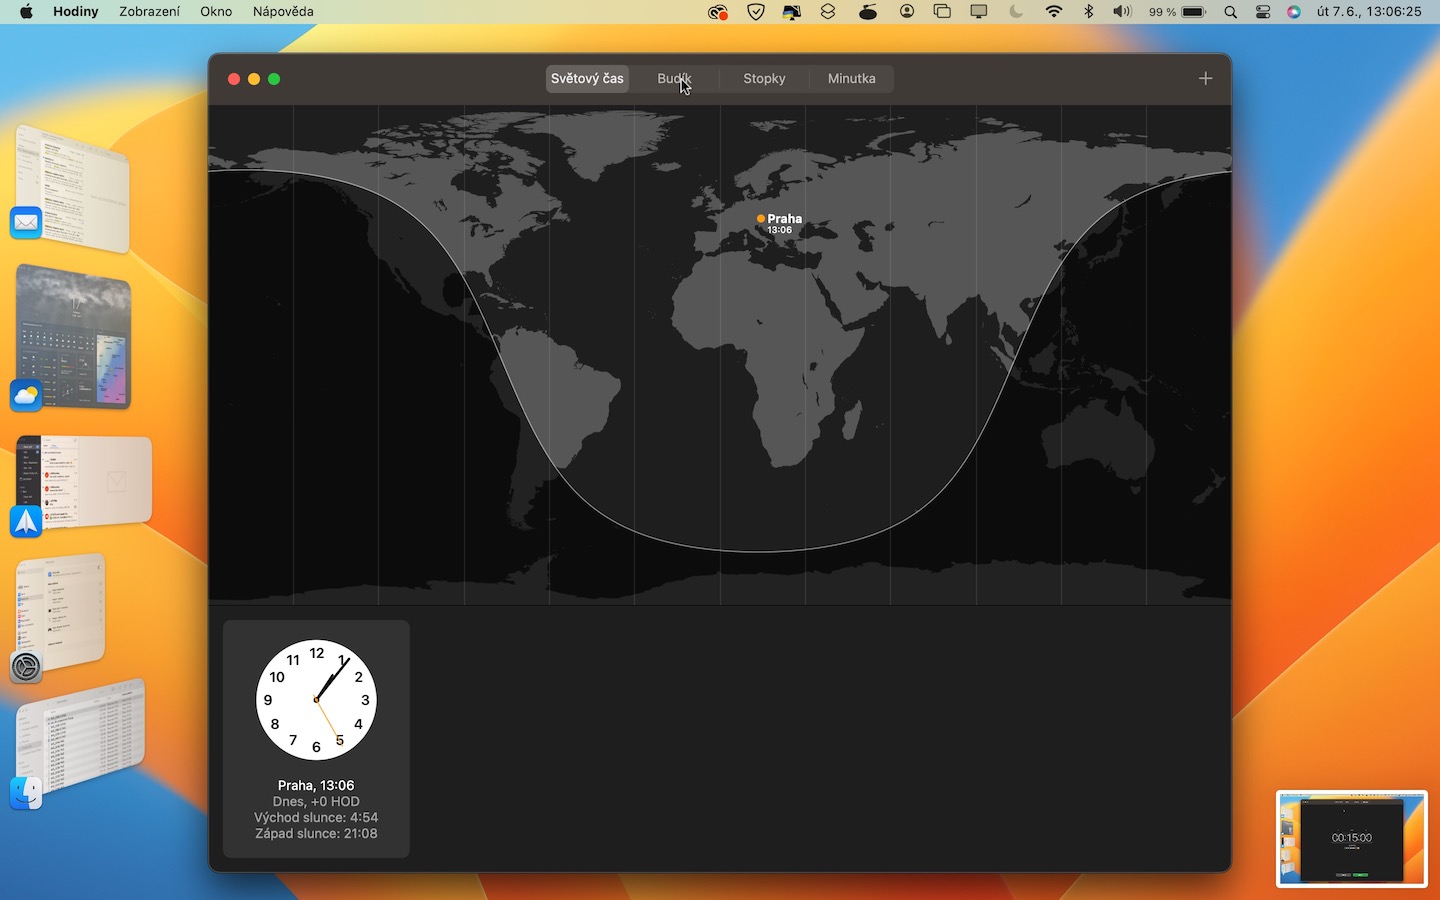Zoom the Hodiny window with green button

pos(274,79)
